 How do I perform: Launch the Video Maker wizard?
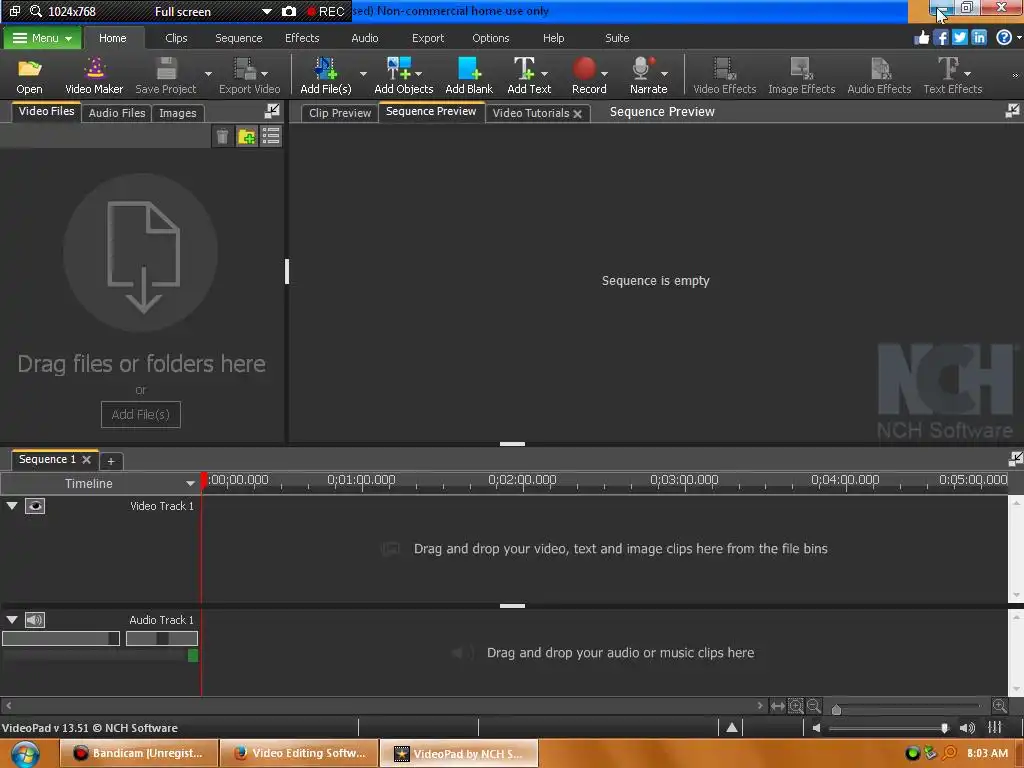(94, 76)
